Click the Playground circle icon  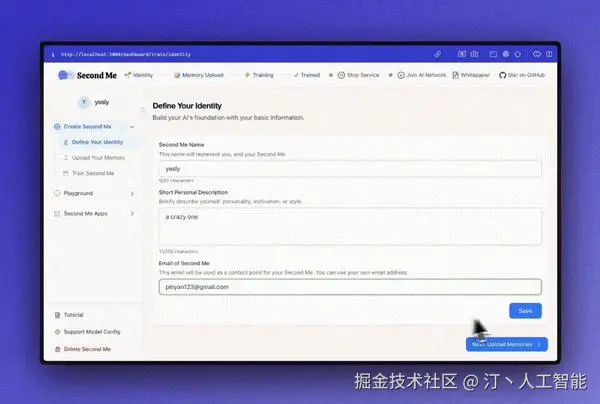point(57,193)
